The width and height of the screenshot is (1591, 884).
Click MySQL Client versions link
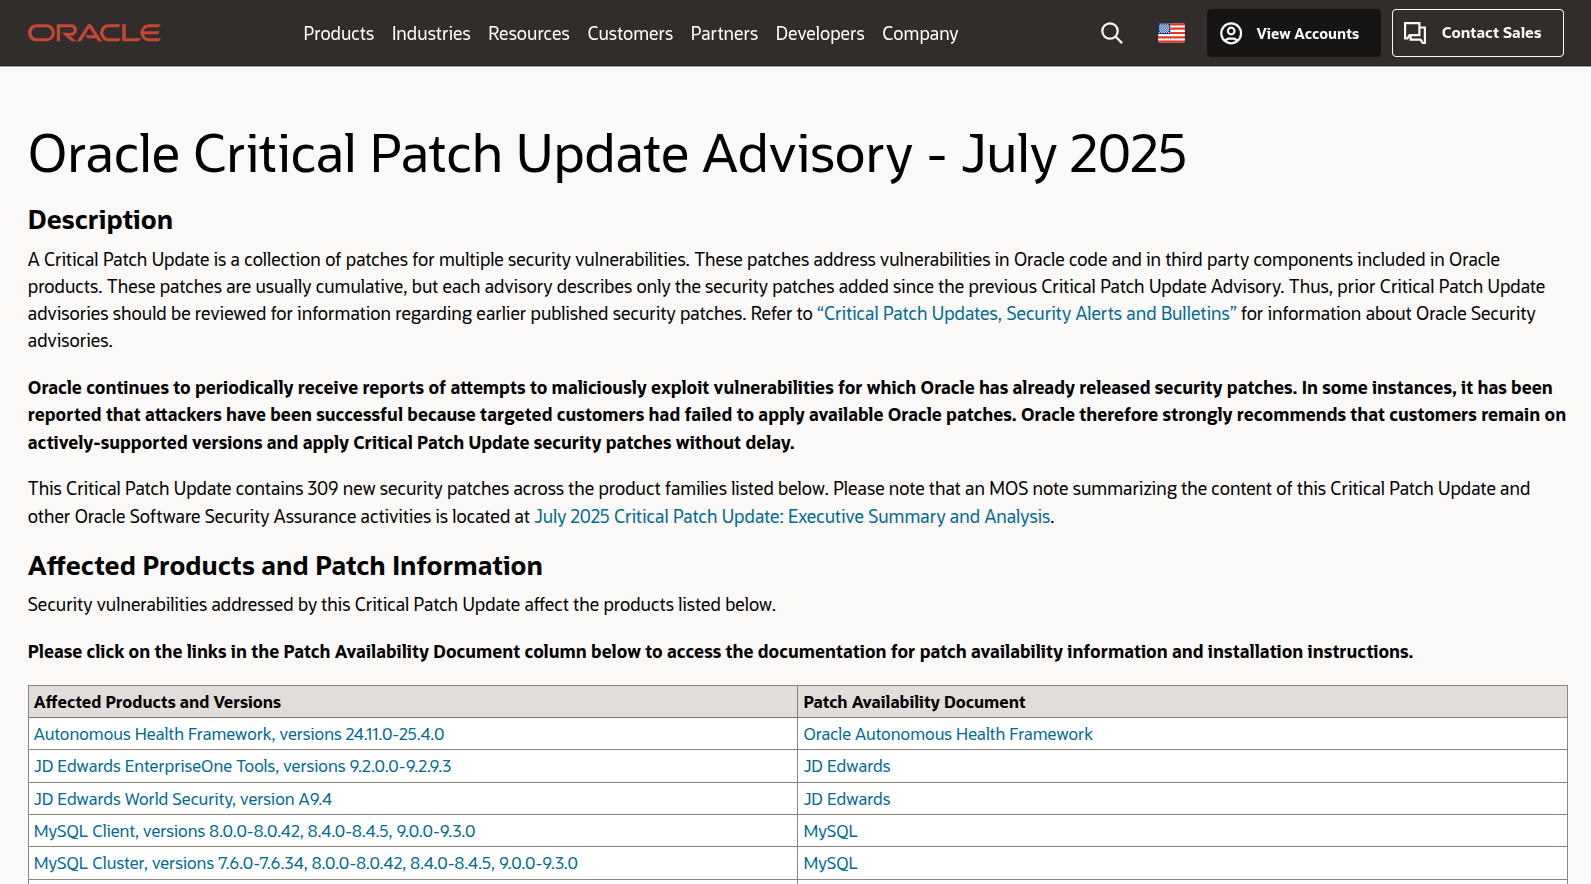[x=254, y=831]
